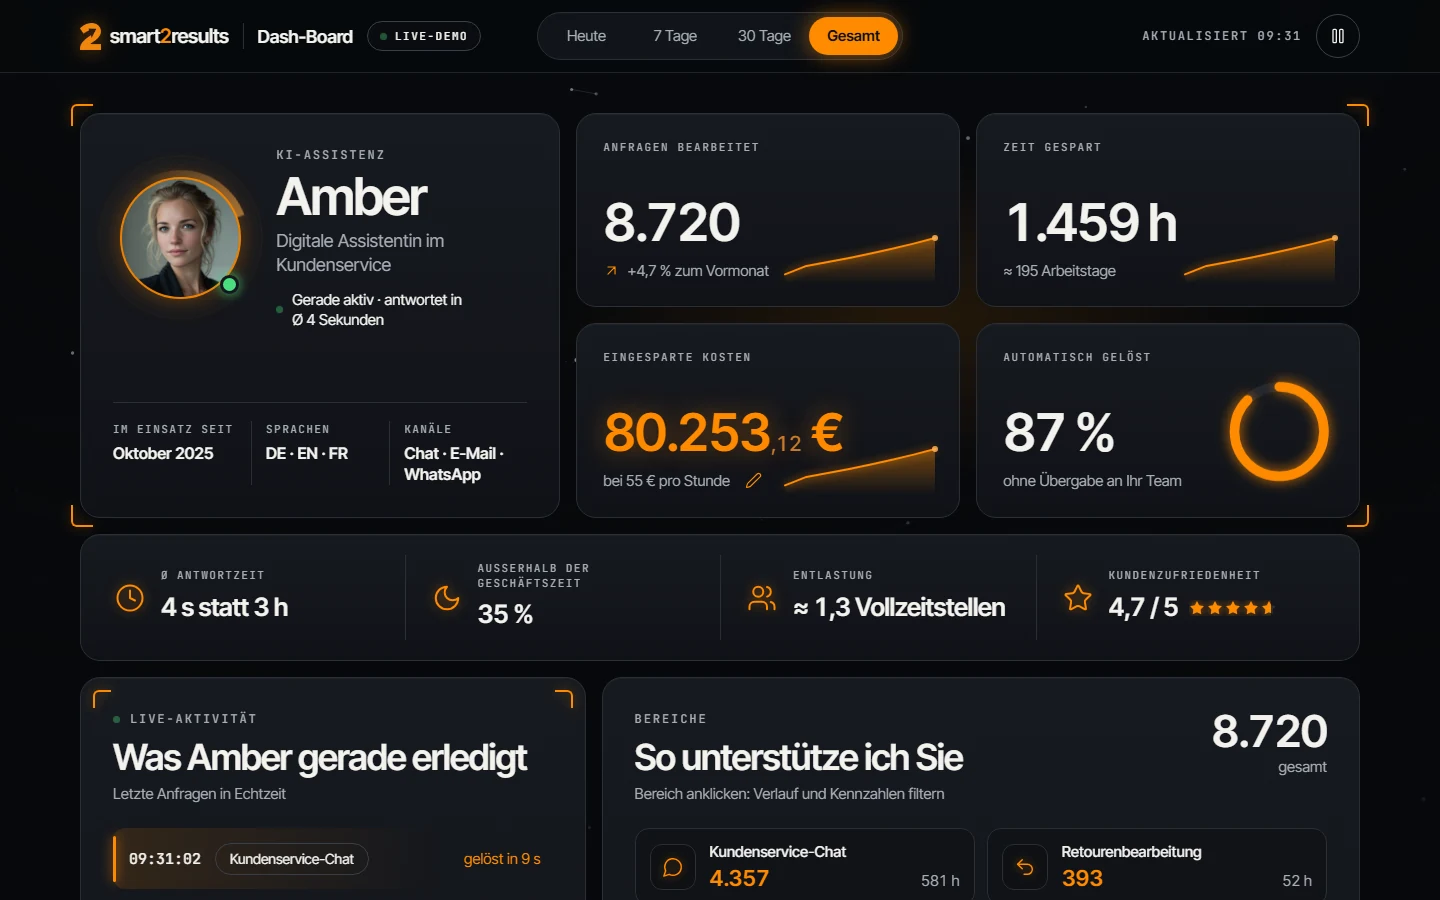Edit the 55 € hourly rate pencil icon
Screen dimensions: 1440x900
coord(754,481)
